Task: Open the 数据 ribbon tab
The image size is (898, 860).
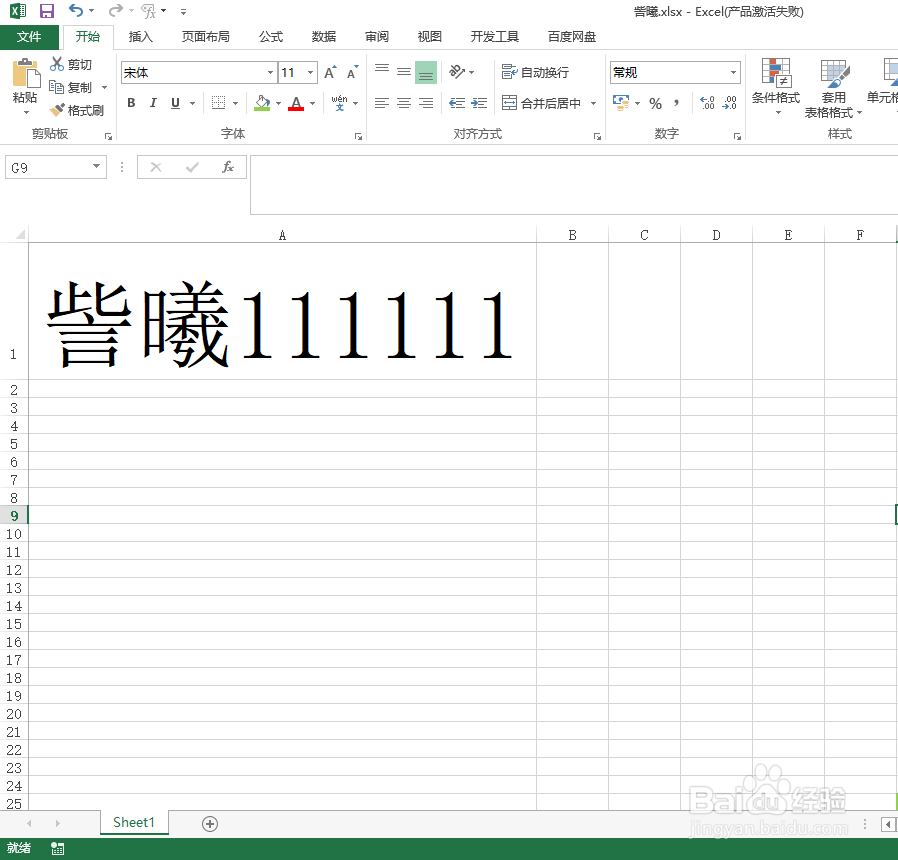Action: 323,36
